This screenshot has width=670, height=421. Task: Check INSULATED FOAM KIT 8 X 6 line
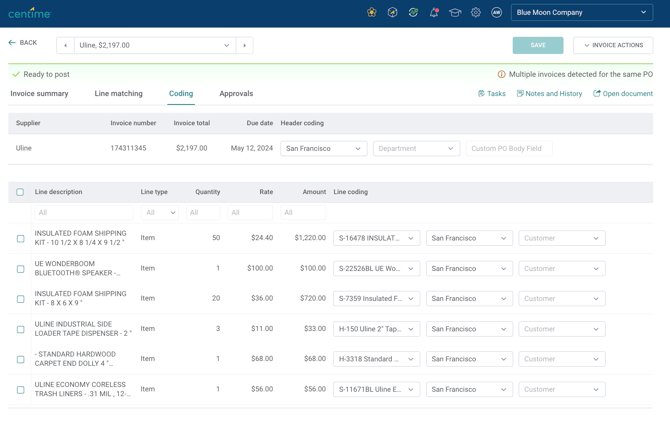[21, 299]
